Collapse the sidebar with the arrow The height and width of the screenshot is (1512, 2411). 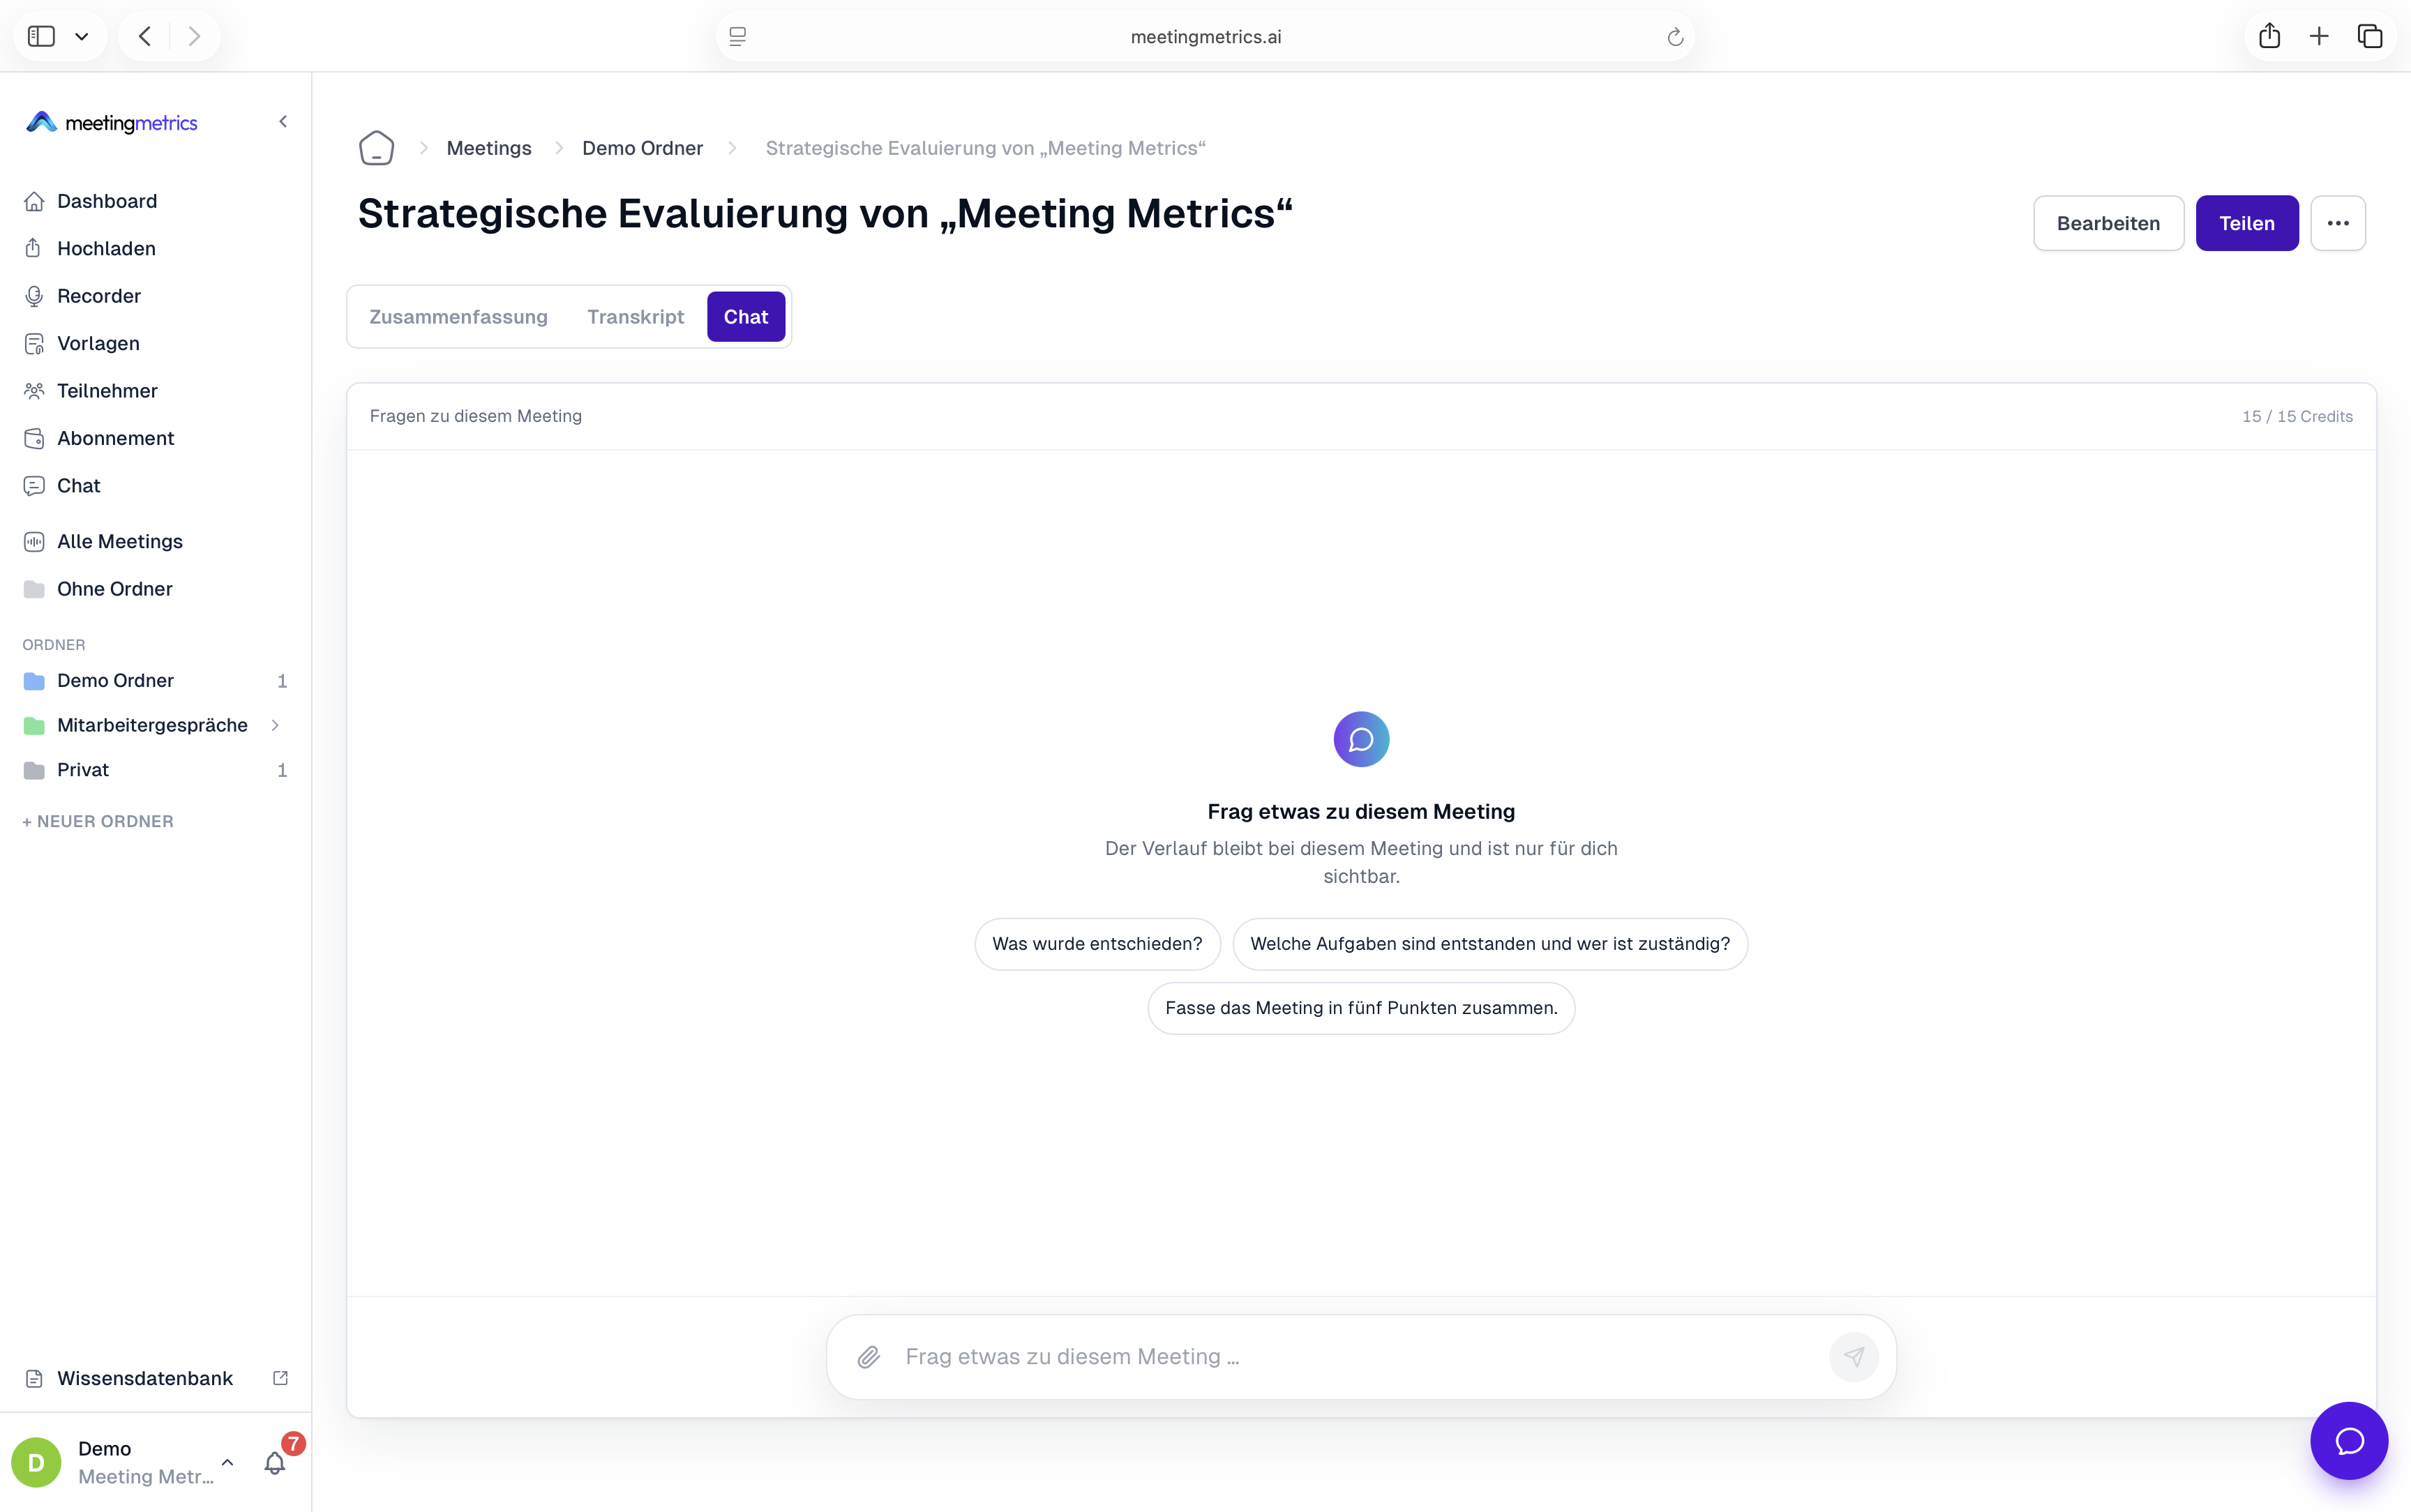(x=283, y=122)
